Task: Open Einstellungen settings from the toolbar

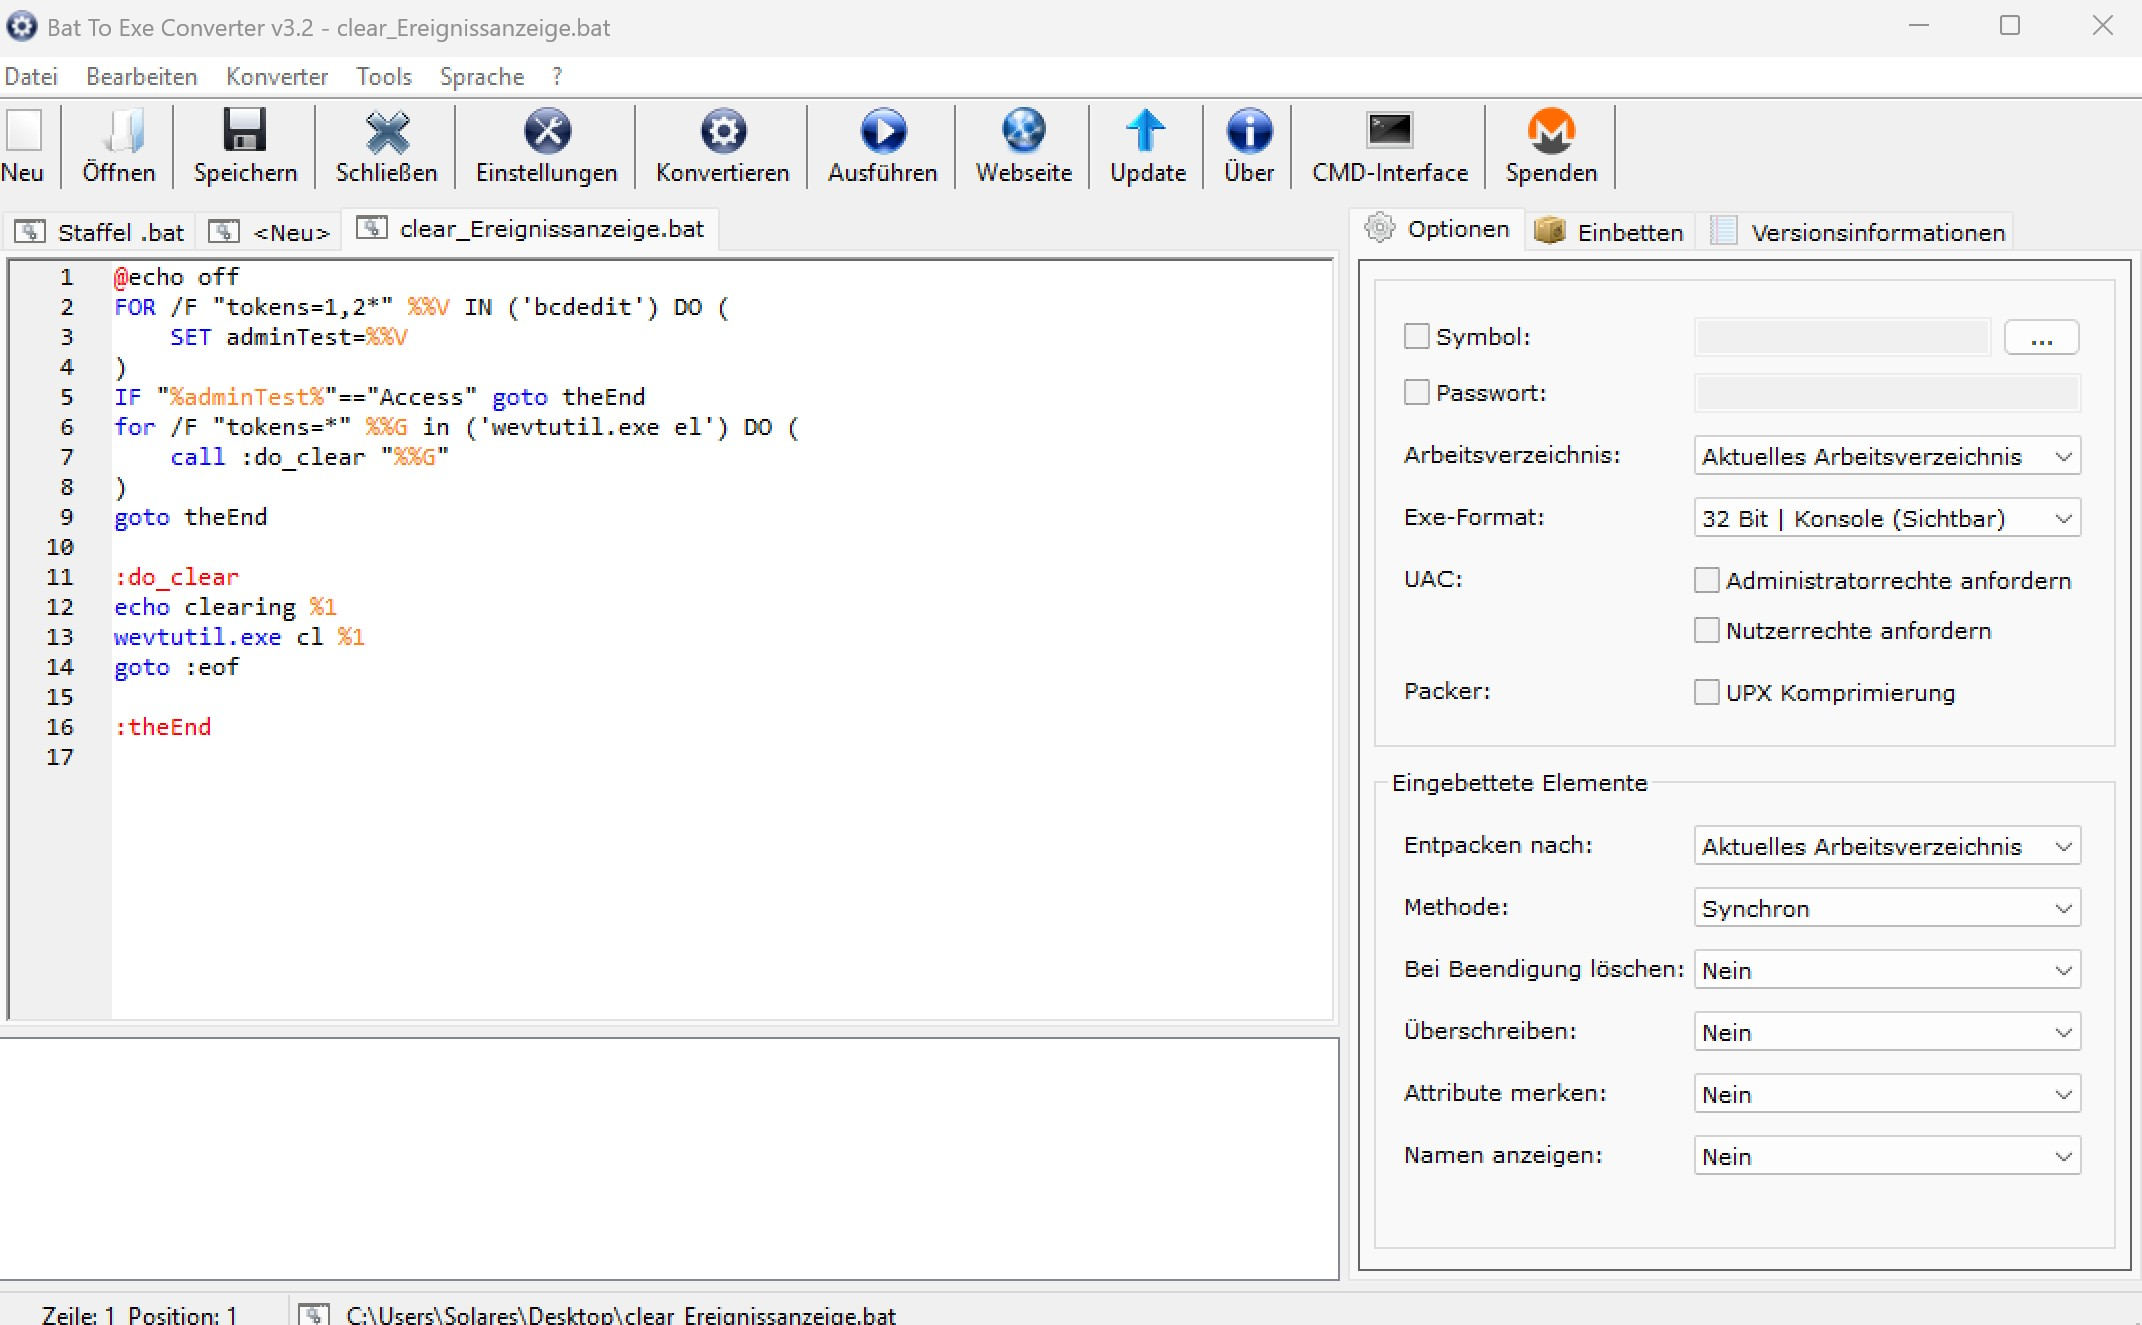Action: pyautogui.click(x=547, y=131)
